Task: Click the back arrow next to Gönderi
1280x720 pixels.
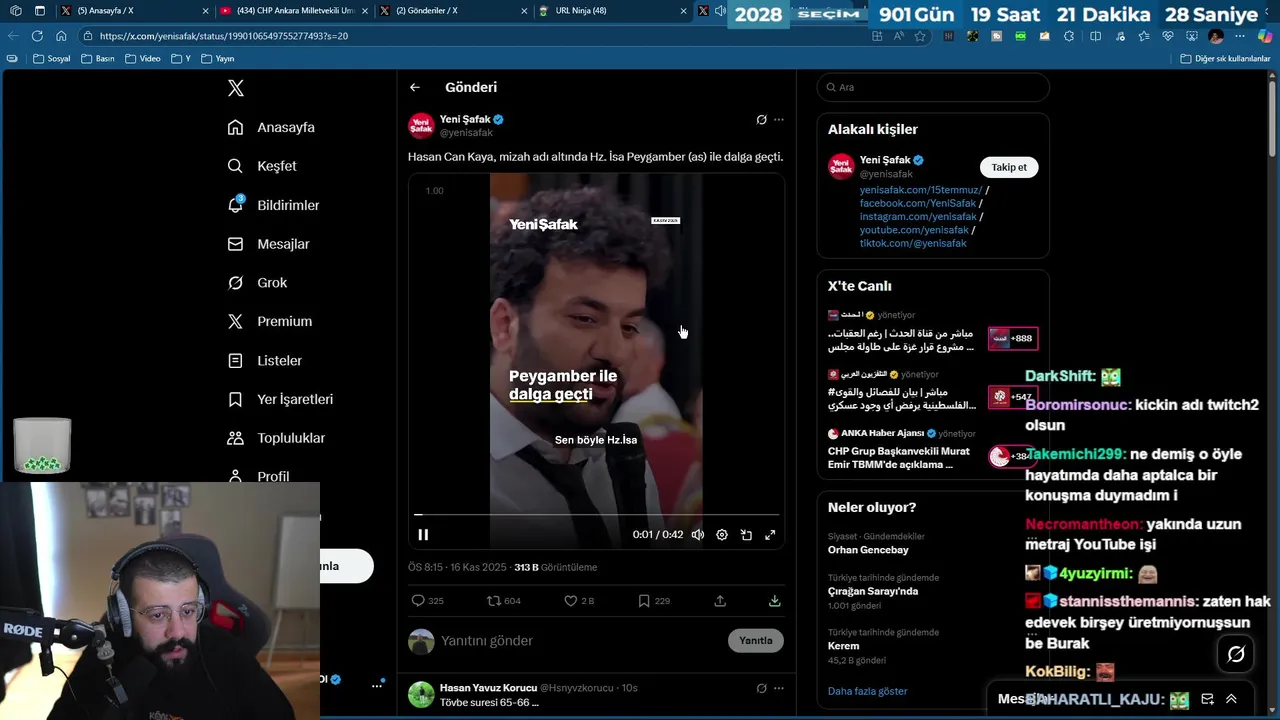Action: pos(415,87)
